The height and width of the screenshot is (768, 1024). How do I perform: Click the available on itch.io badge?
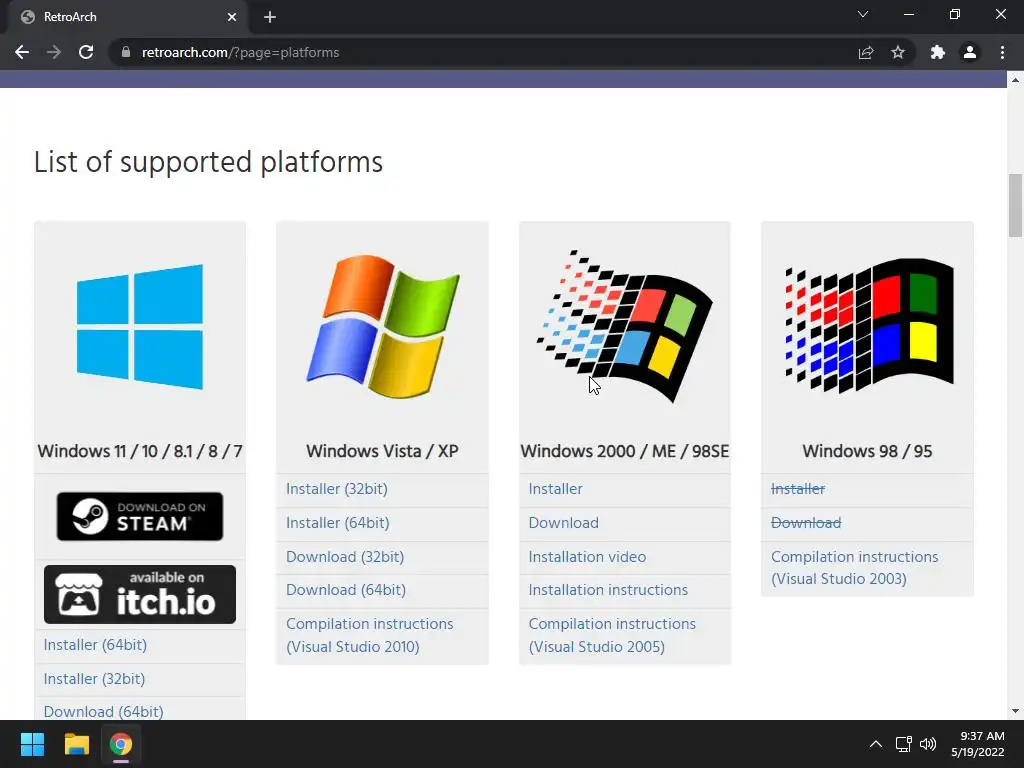pyautogui.click(x=140, y=594)
